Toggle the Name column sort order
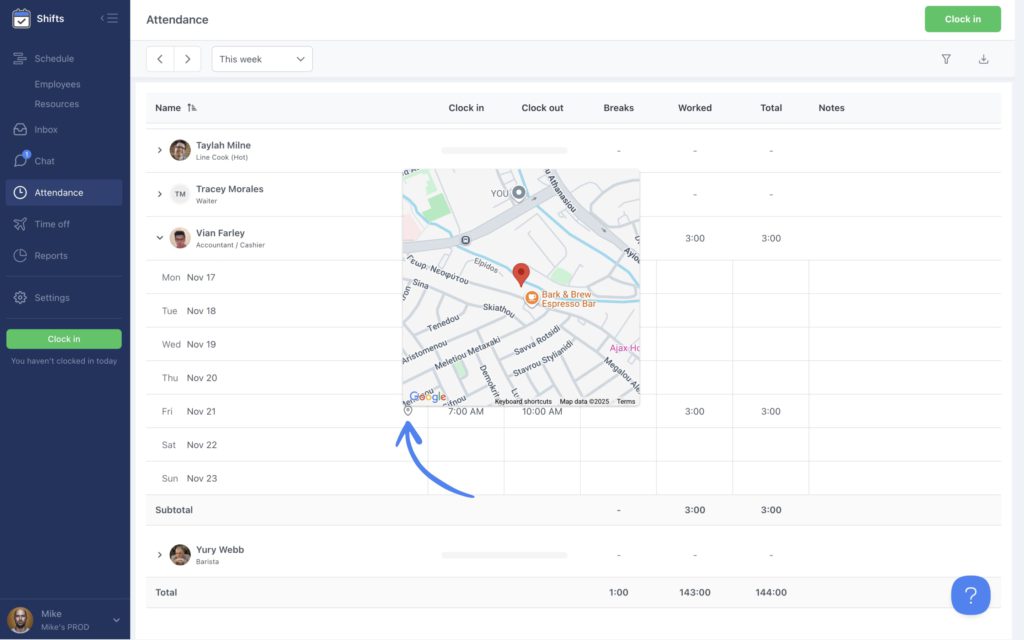Screen dimensions: 1024x640 [191, 107]
